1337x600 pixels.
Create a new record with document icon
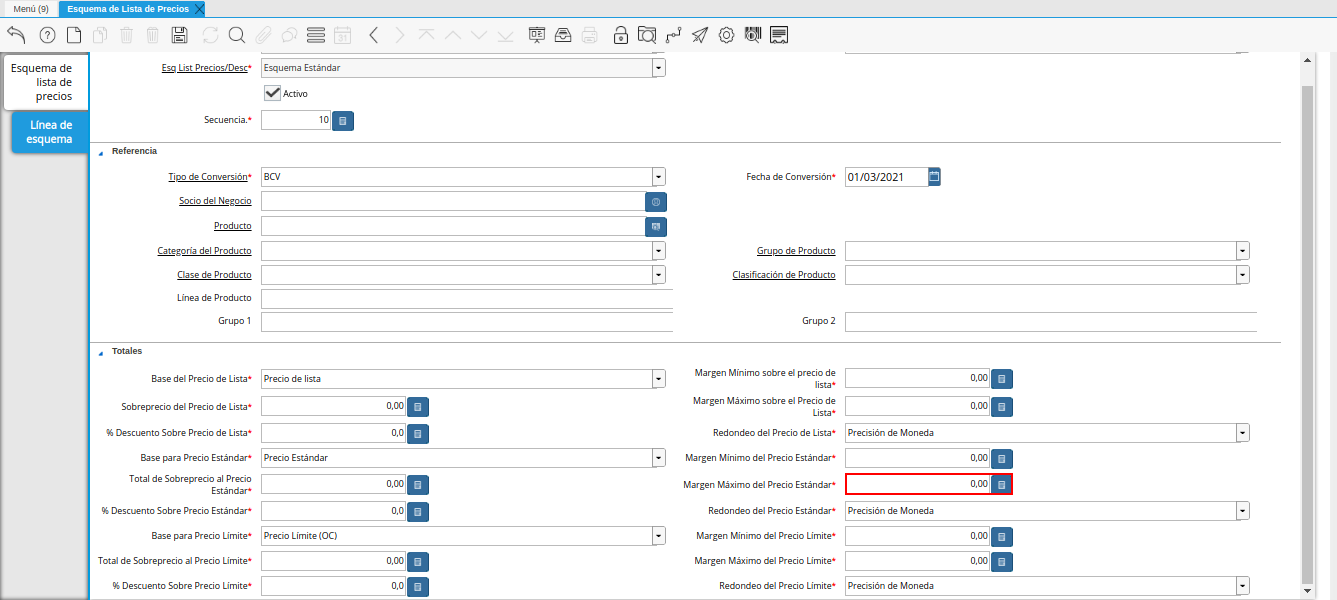pyautogui.click(x=74, y=35)
